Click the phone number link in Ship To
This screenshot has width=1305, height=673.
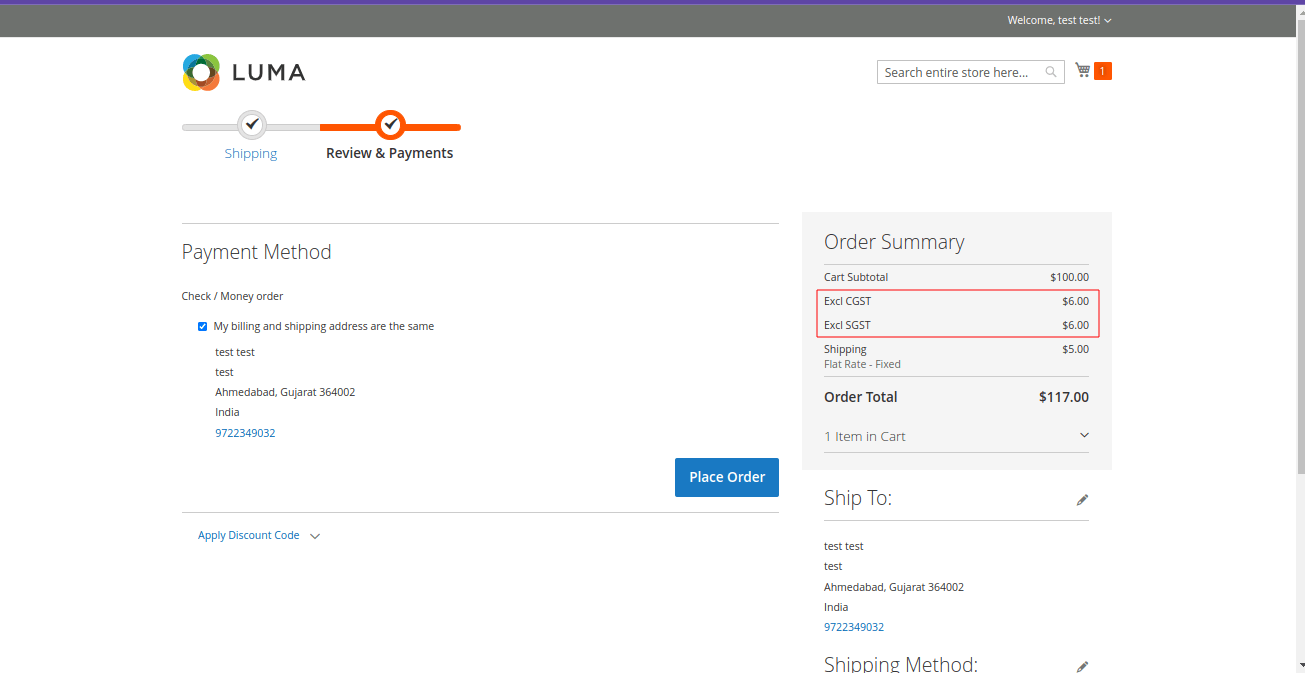[854, 627]
